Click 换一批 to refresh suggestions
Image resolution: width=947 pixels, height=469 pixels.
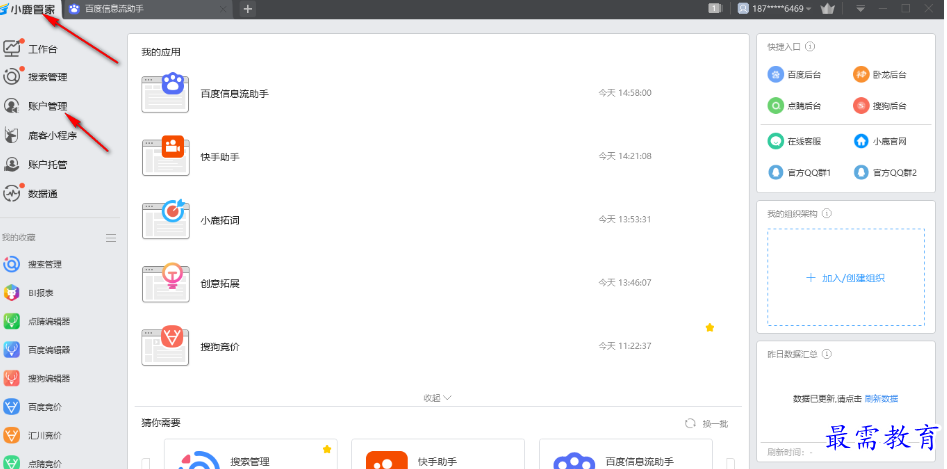pyautogui.click(x=707, y=424)
